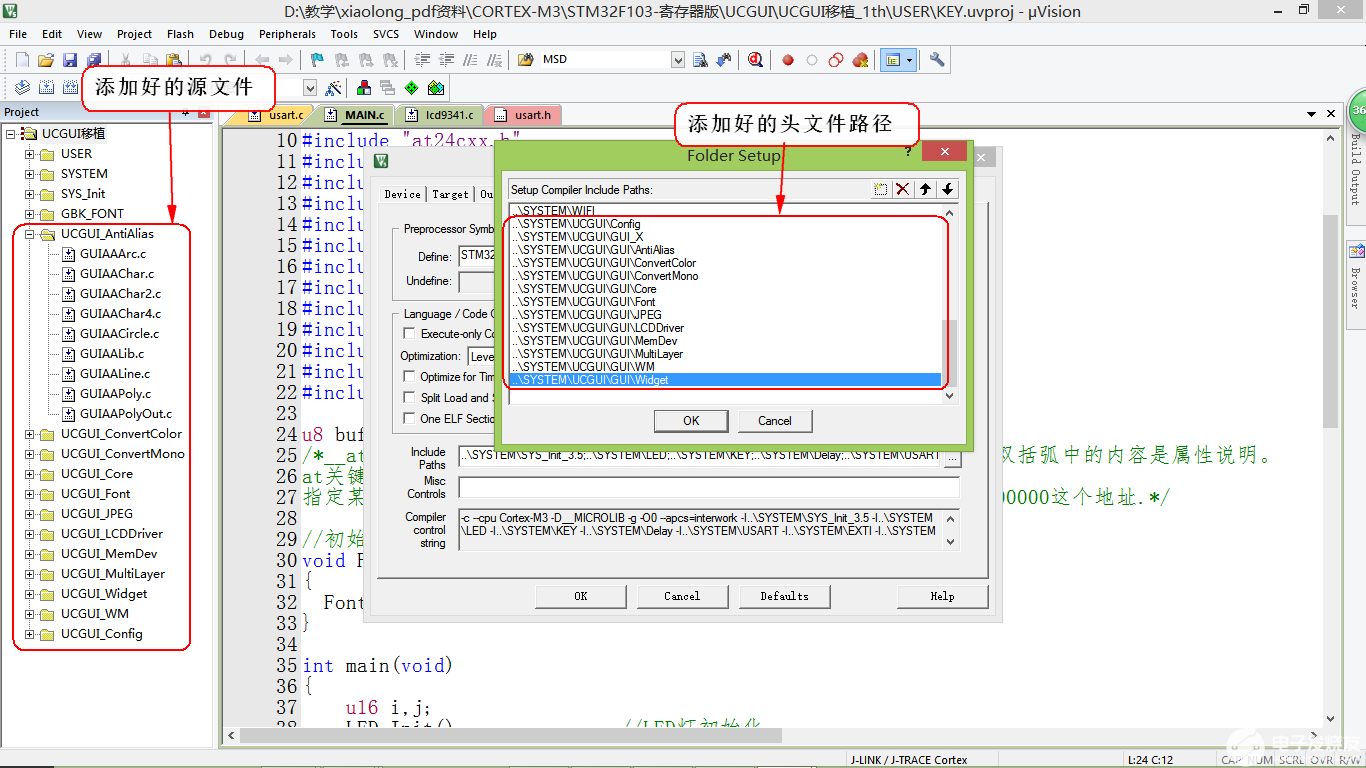Image resolution: width=1366 pixels, height=768 pixels.
Task: Open the MSD find combo box dropdown
Action: pos(678,60)
